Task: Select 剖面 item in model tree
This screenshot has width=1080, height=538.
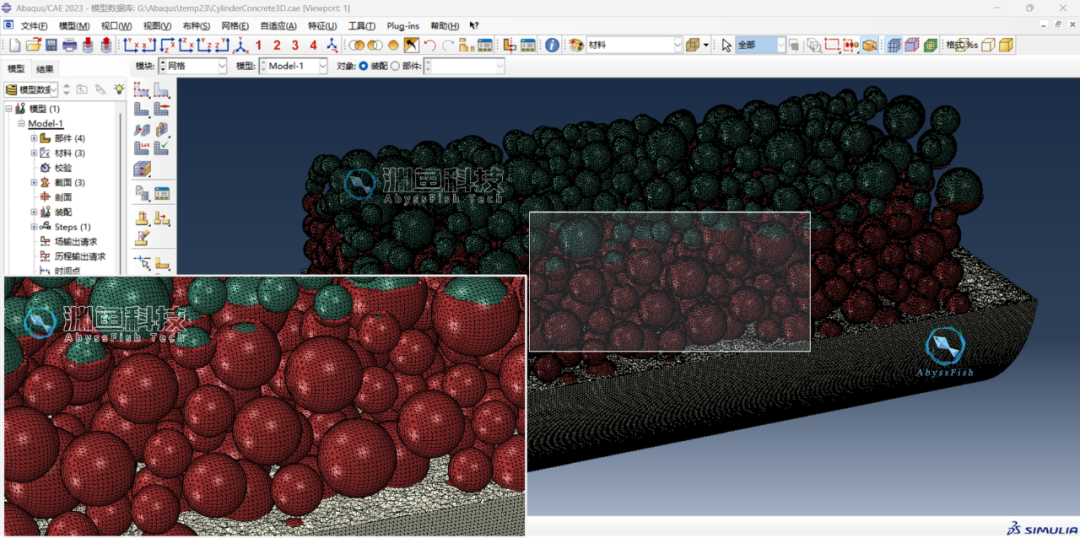Action: tap(63, 197)
